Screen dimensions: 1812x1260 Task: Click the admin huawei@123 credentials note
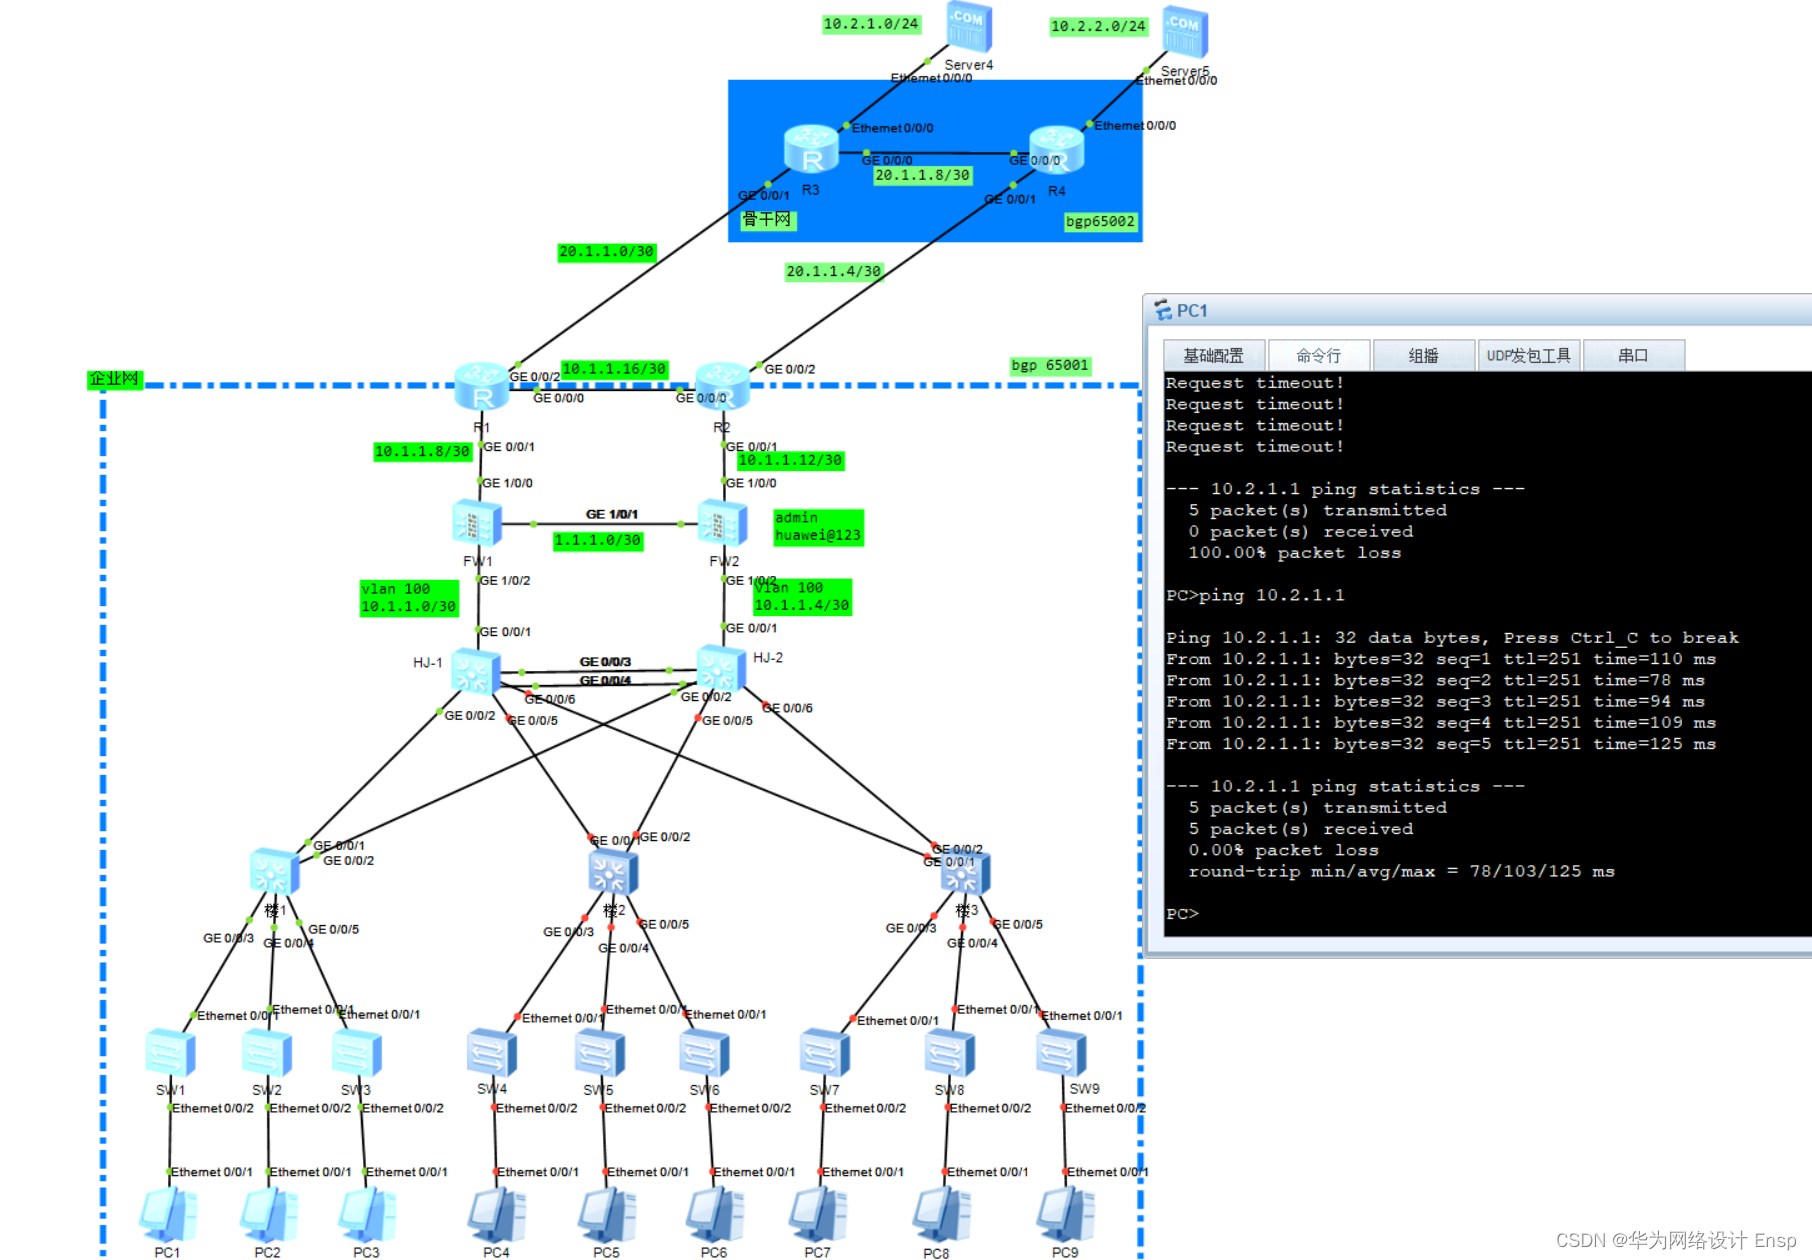click(x=818, y=526)
